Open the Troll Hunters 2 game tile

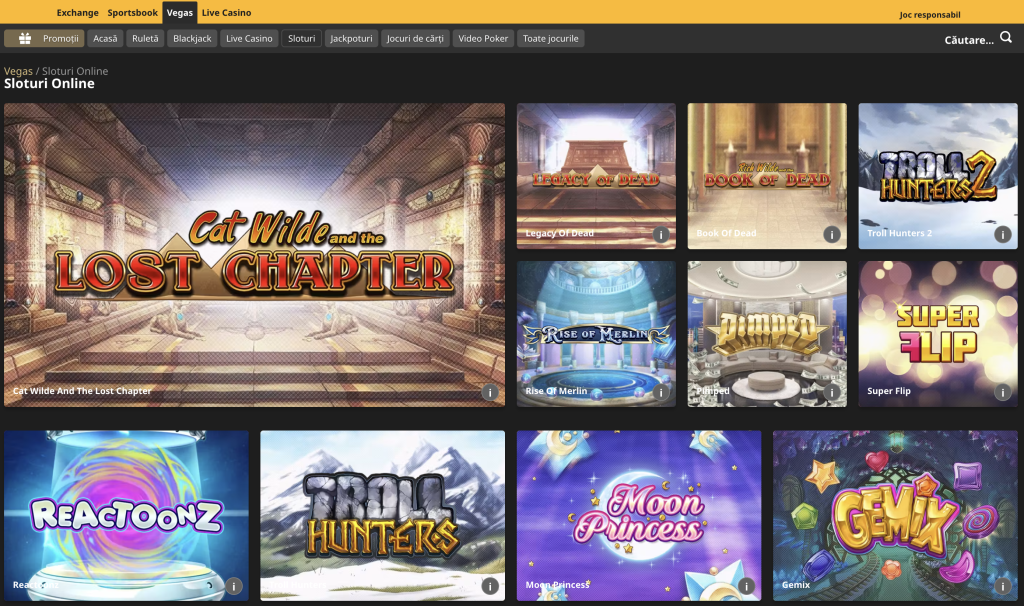coord(938,176)
